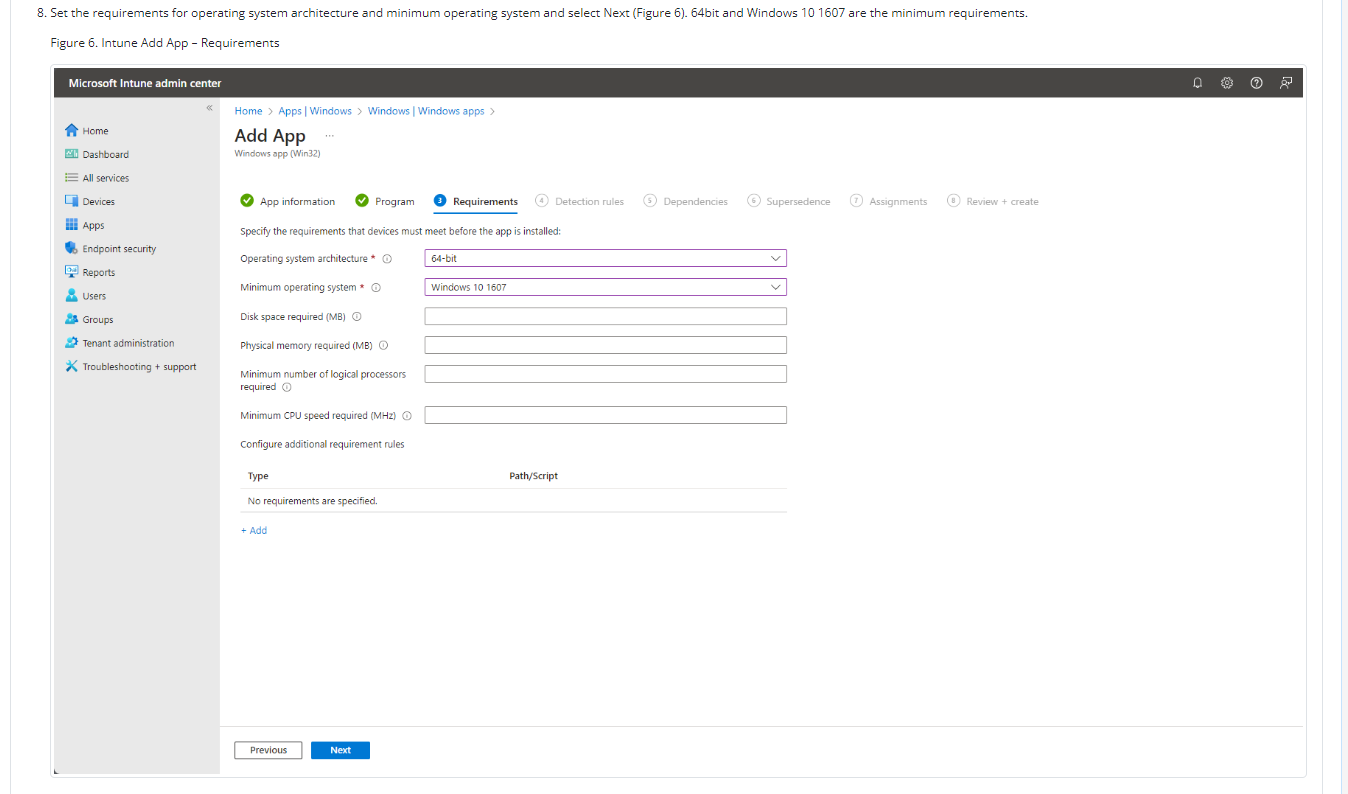Click the 'Figure 6. Intune Add App – Requirements' caption
Viewport: 1348px width, 794px height.
pos(165,43)
